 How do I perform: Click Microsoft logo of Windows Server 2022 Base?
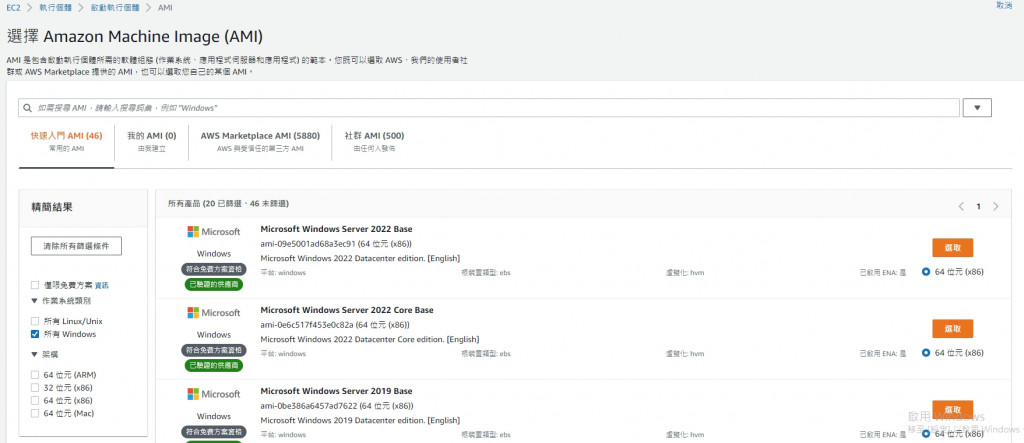click(x=214, y=232)
